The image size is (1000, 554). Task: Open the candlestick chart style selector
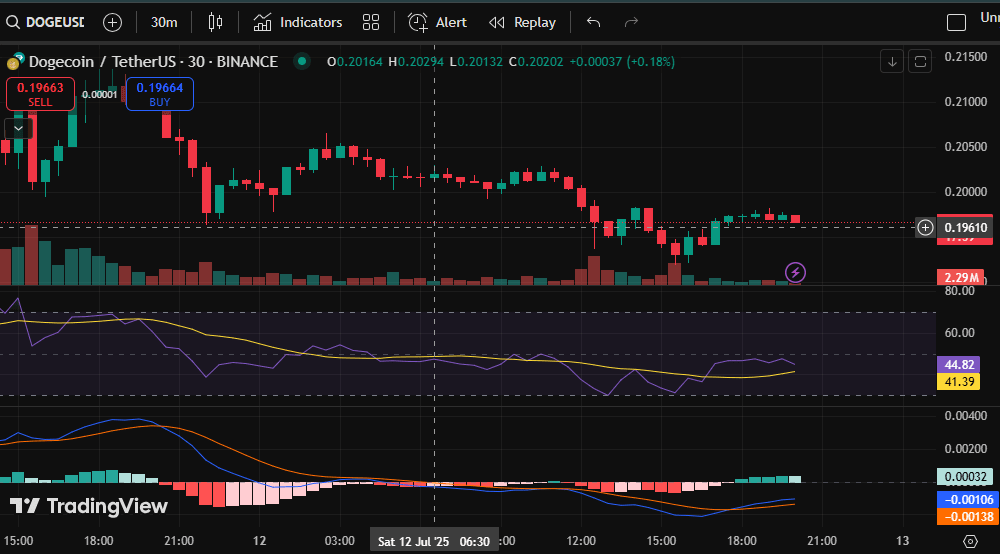(x=215, y=22)
